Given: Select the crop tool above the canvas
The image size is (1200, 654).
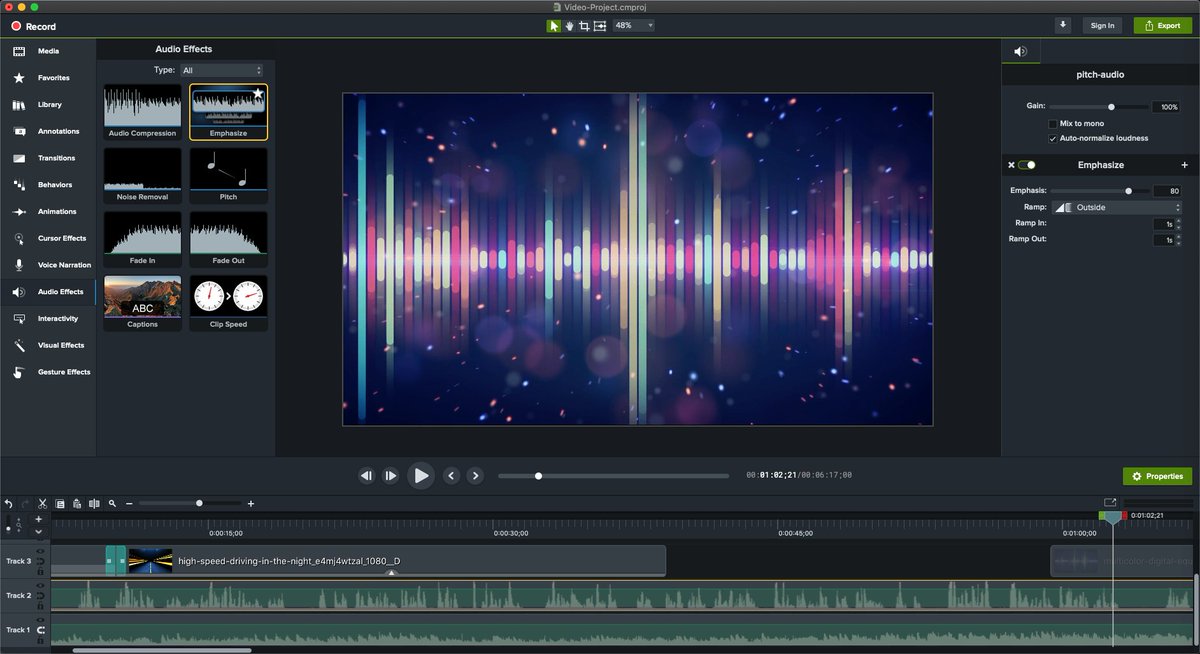Looking at the screenshot, I should 584,25.
